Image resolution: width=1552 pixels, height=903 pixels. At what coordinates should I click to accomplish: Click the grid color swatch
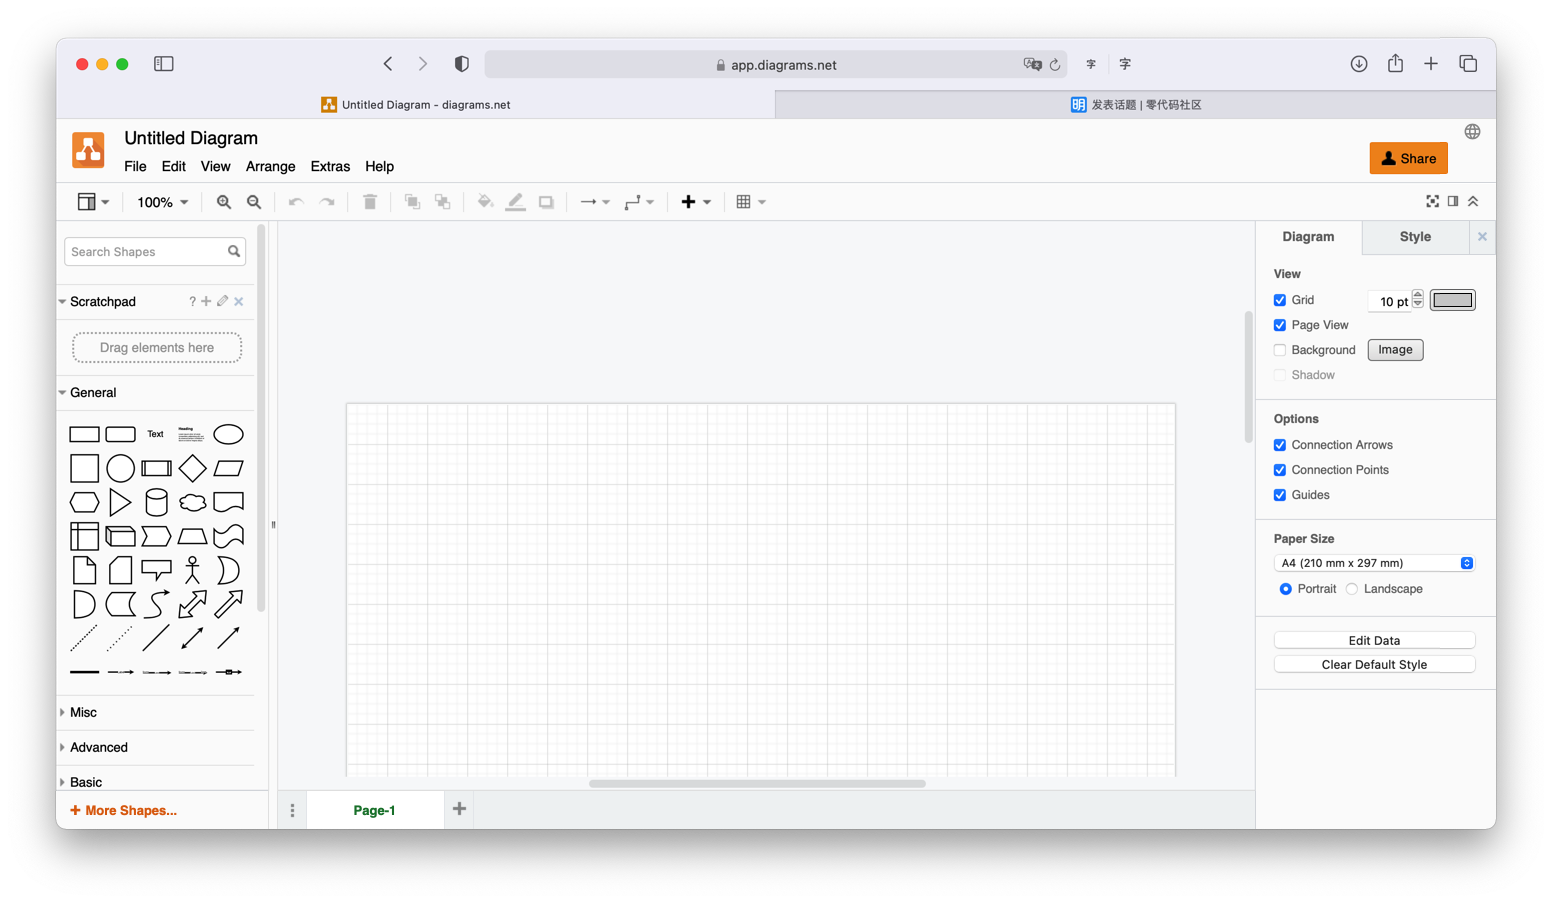pos(1452,300)
